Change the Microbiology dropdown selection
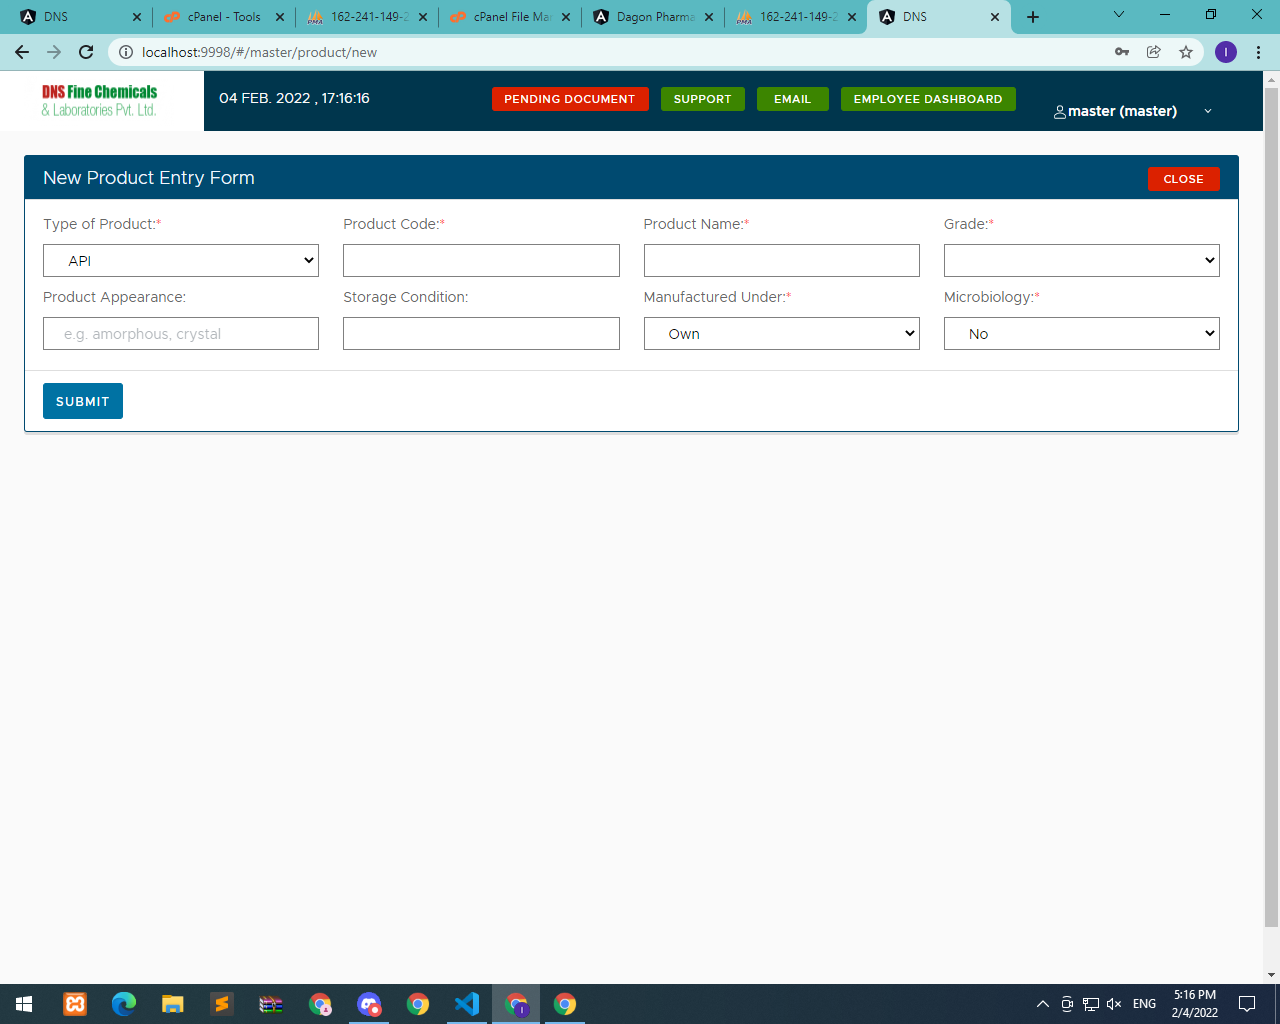 pyautogui.click(x=1081, y=334)
